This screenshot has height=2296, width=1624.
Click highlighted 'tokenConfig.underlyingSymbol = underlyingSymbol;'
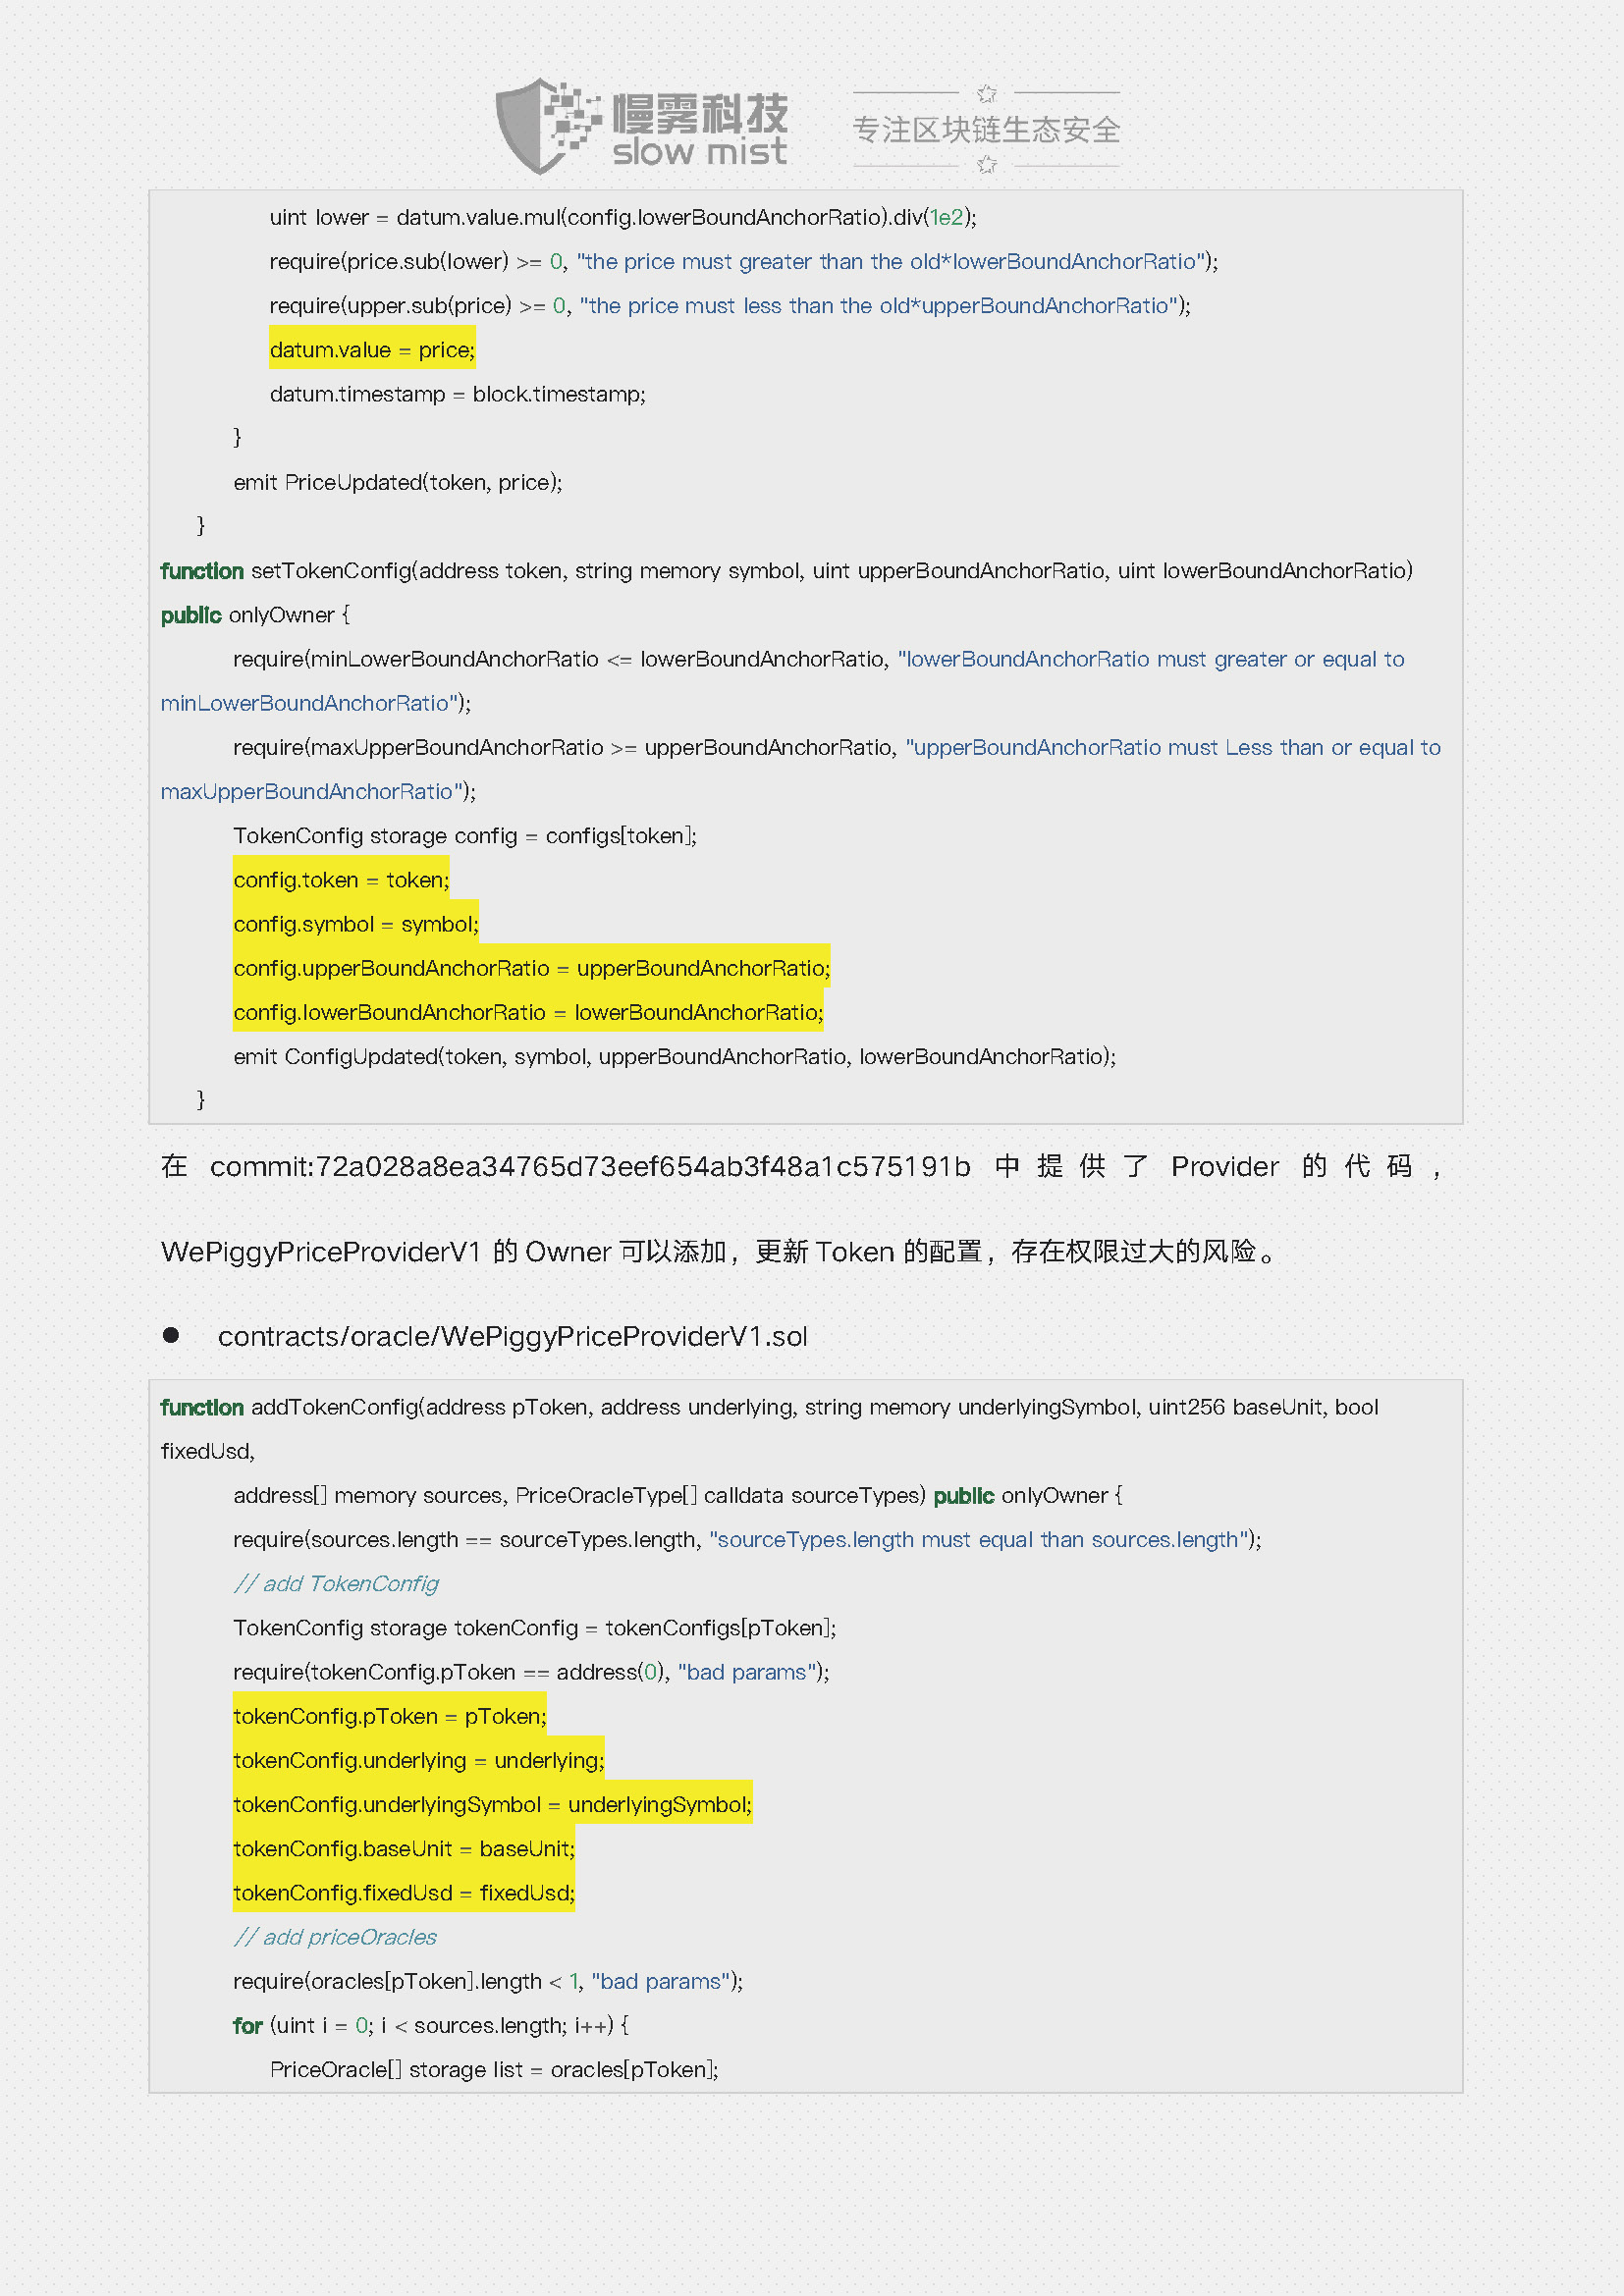[493, 1804]
